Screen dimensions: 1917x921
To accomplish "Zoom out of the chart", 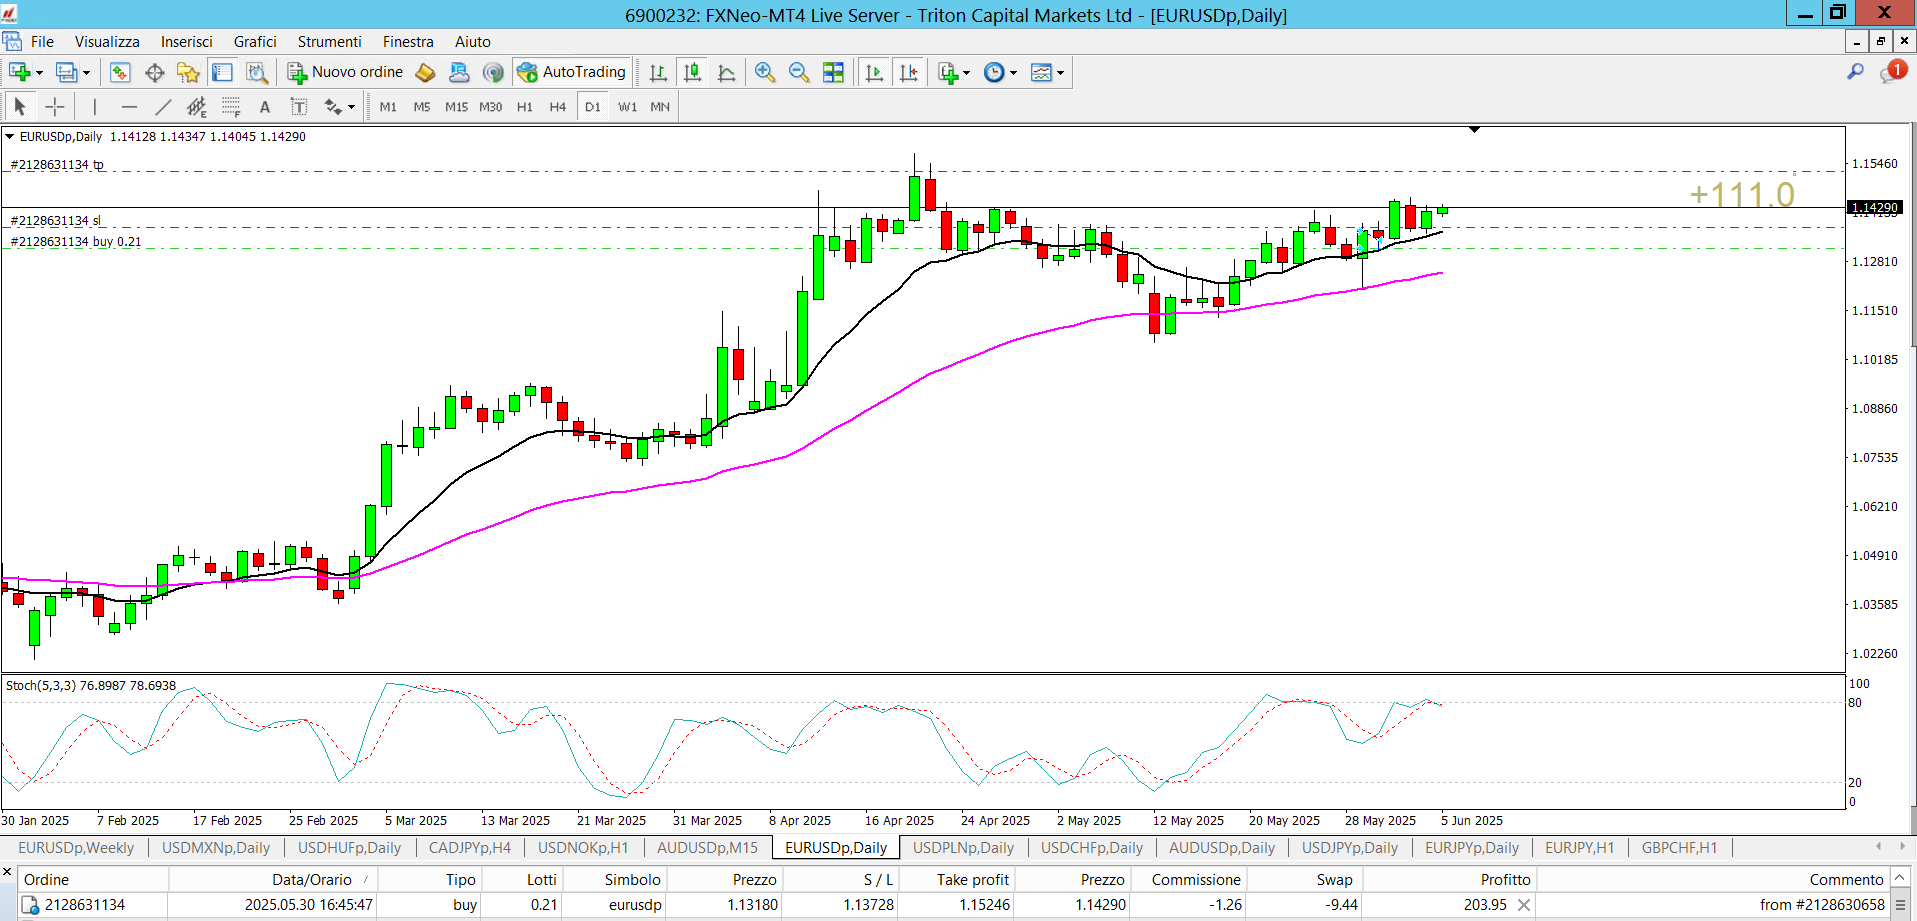I will point(799,72).
